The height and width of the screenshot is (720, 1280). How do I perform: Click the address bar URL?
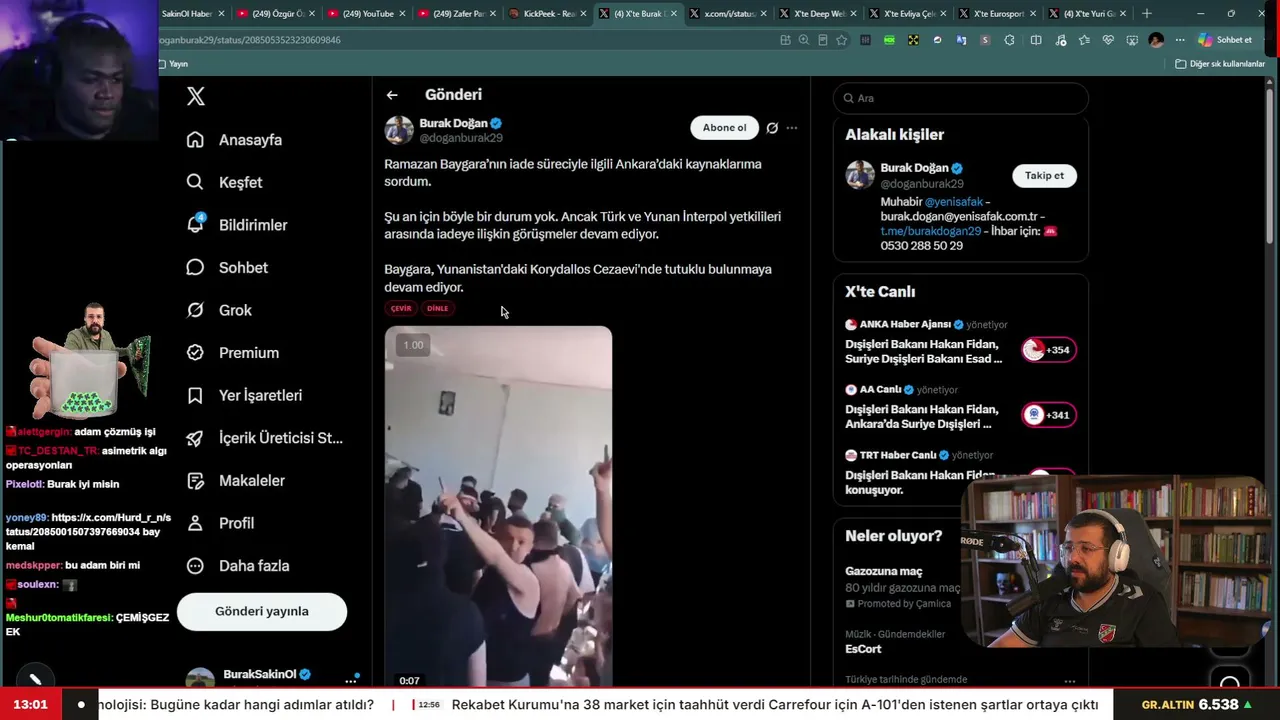[250, 40]
